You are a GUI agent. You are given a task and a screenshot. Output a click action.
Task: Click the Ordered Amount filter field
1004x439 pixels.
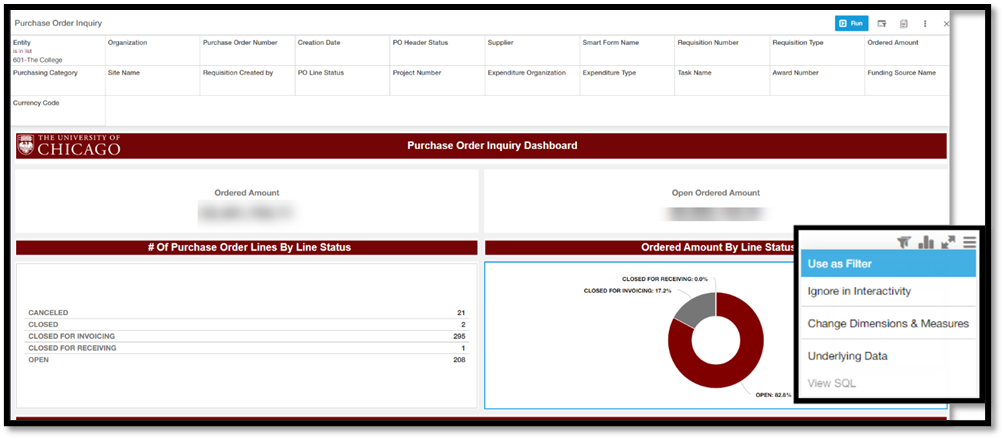click(x=907, y=51)
